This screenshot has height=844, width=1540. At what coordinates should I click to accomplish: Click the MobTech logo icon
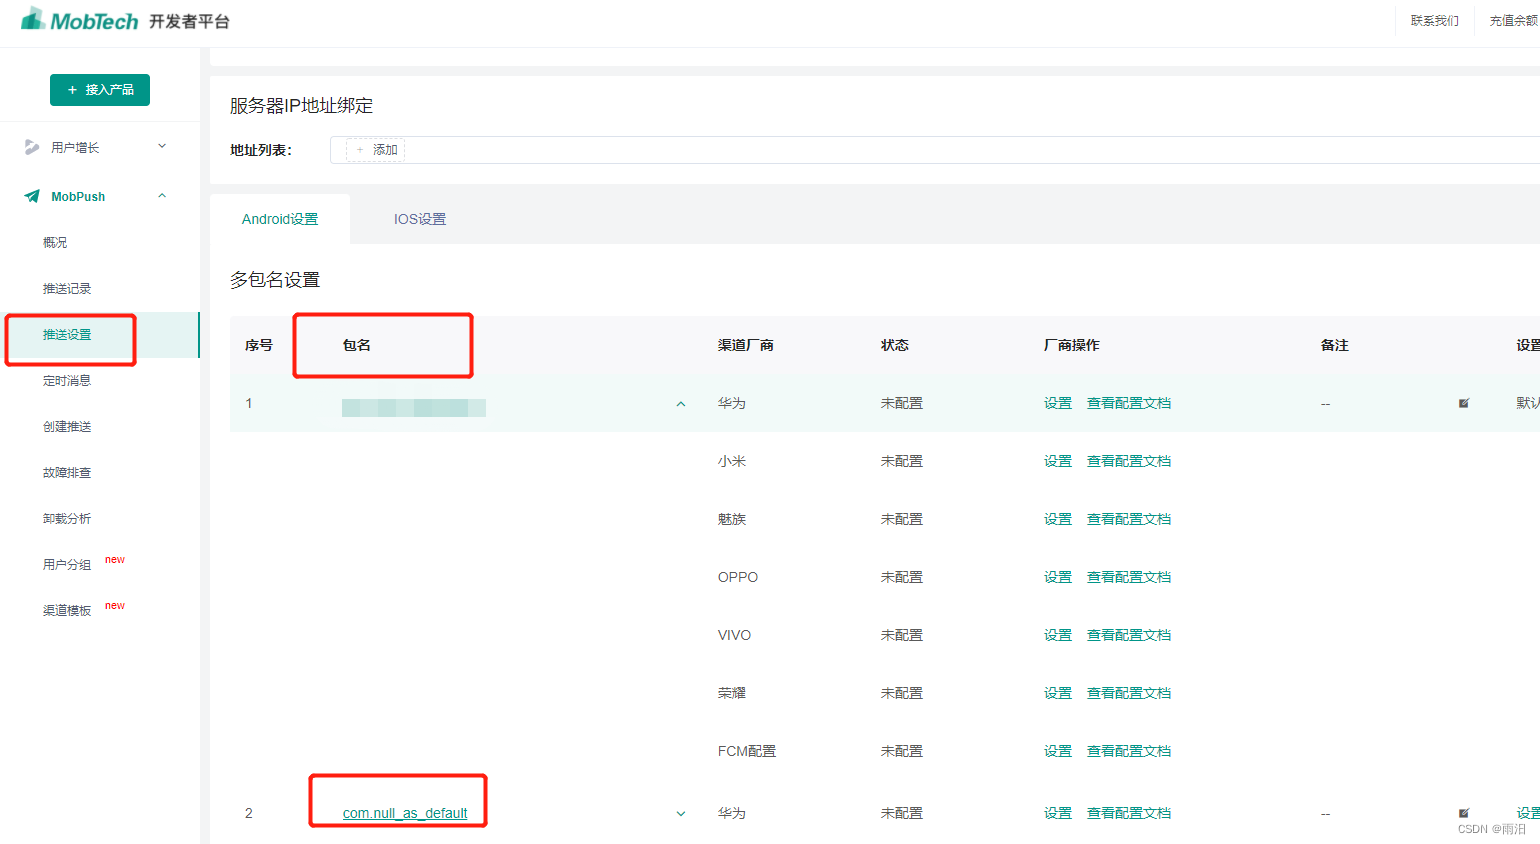34,18
